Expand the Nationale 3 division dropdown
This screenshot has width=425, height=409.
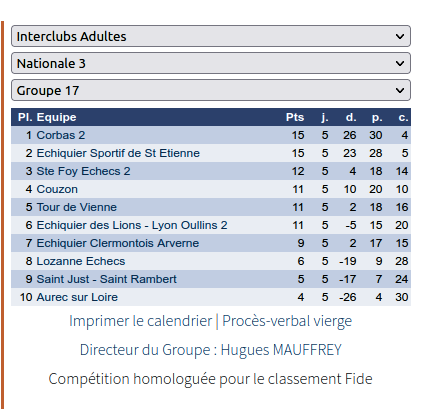coord(211,63)
